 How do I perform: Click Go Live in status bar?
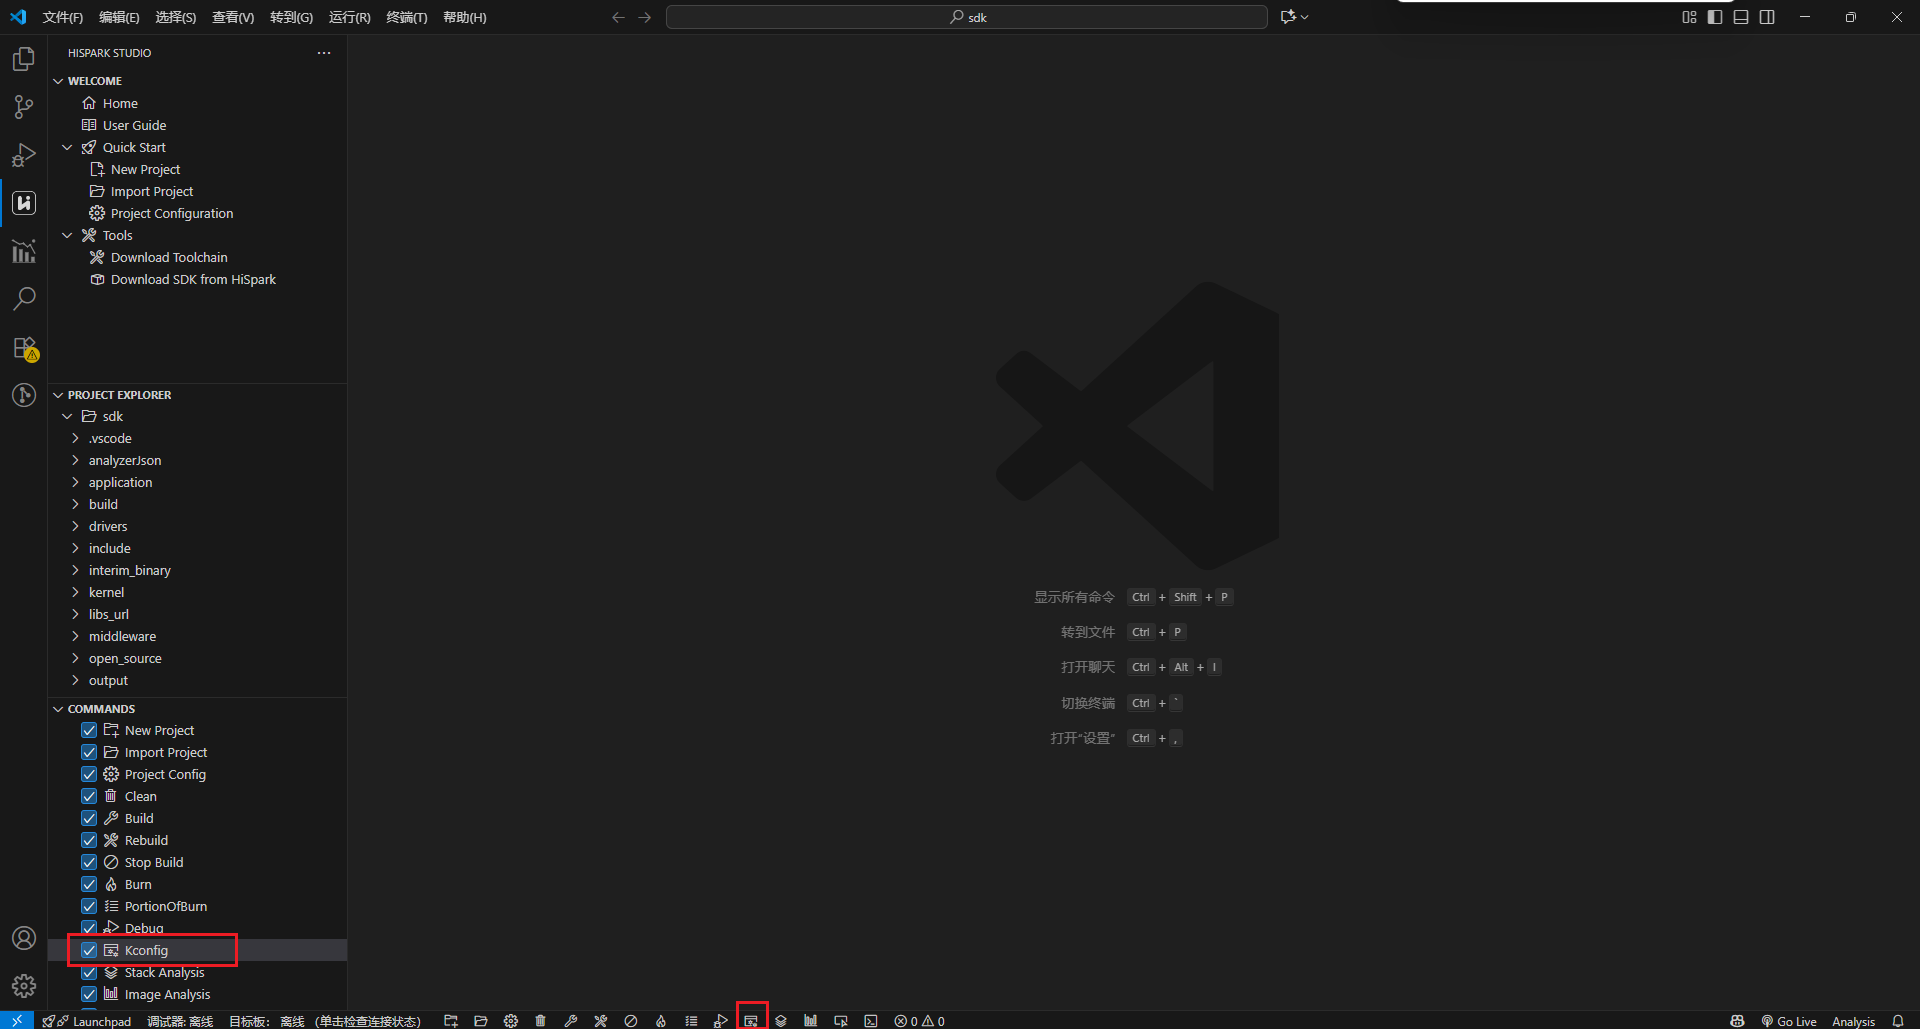1789,1021
